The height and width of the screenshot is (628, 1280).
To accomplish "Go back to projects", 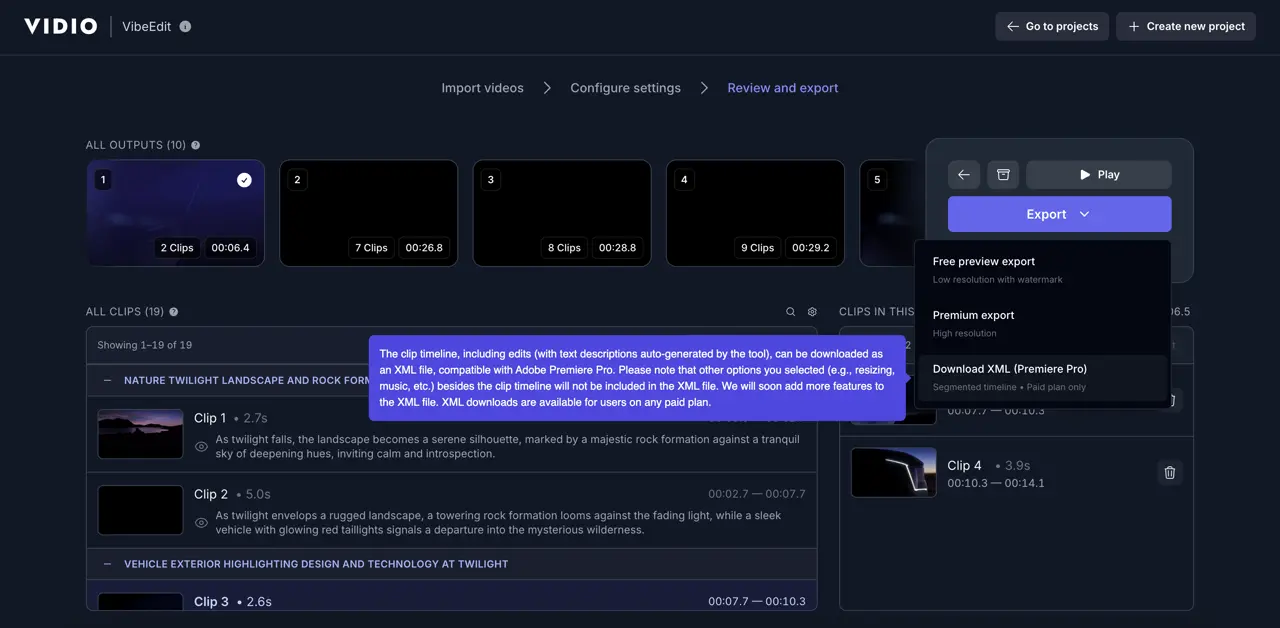I will click(1052, 26).
